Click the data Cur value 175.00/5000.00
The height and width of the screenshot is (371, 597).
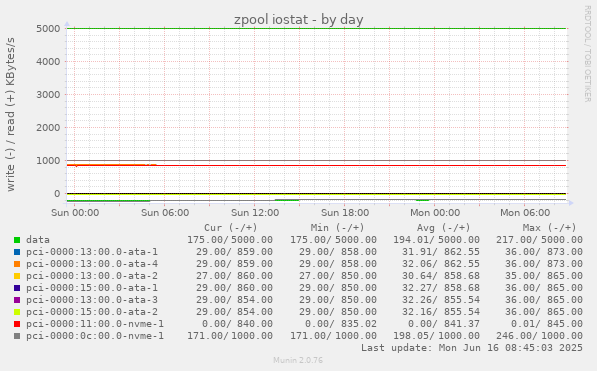230,240
